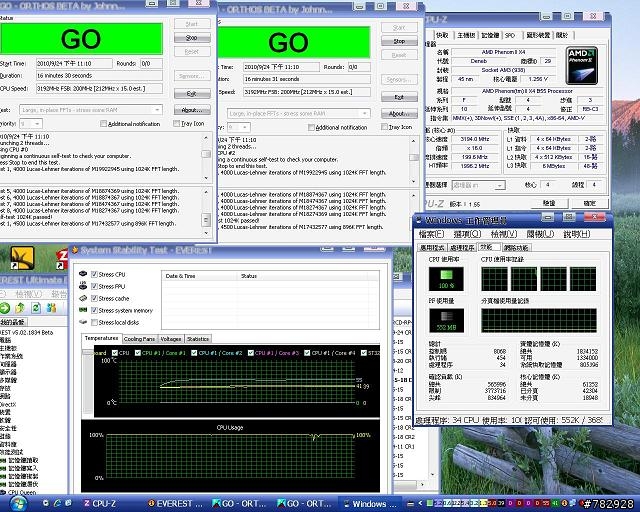640x512 pixels.
Task: Open the test type dropdown in the 16 minutes 31 seconds ORTHOS
Action: (298, 114)
